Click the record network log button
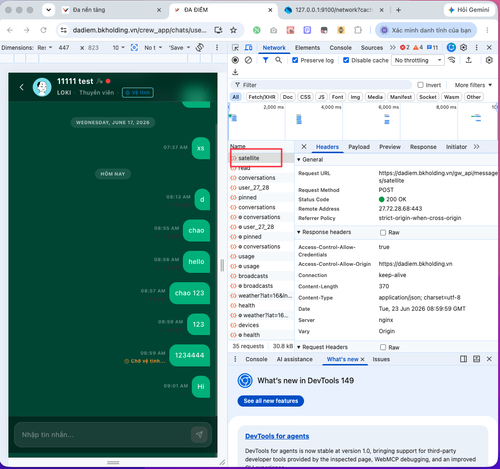 coord(235,60)
